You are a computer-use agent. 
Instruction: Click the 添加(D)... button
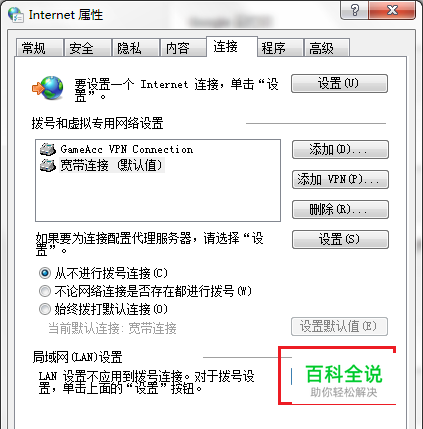(340, 149)
